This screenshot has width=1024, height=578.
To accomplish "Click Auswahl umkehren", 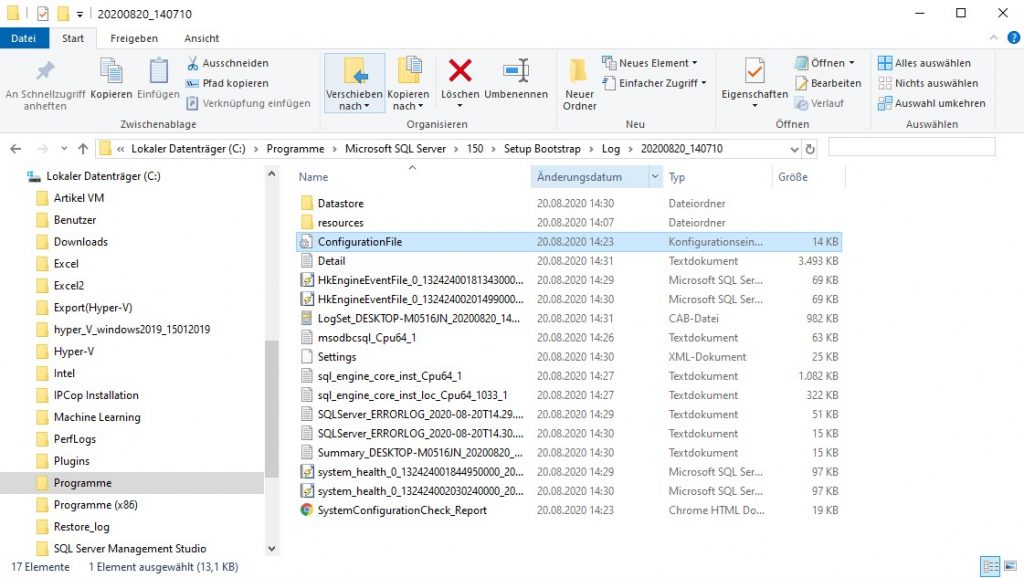I will 931,103.
